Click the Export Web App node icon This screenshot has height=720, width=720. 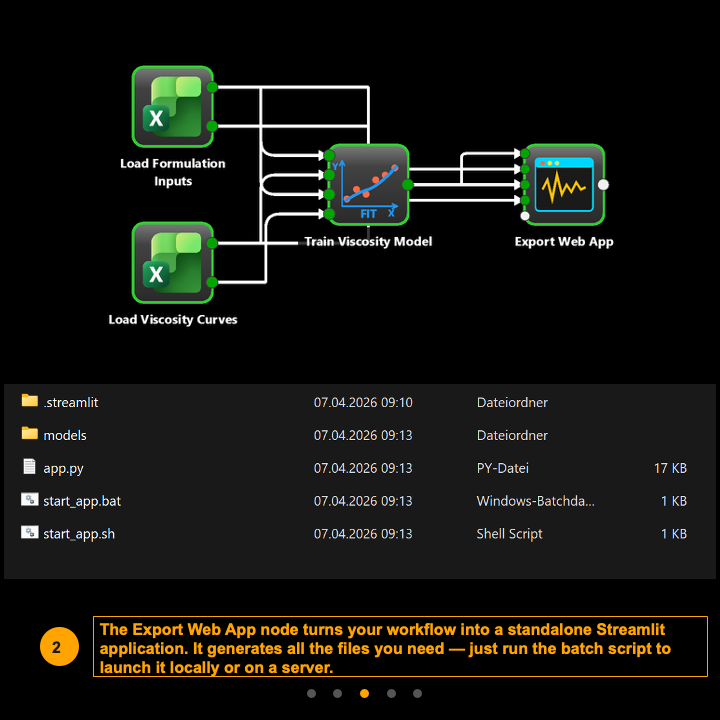tap(564, 185)
